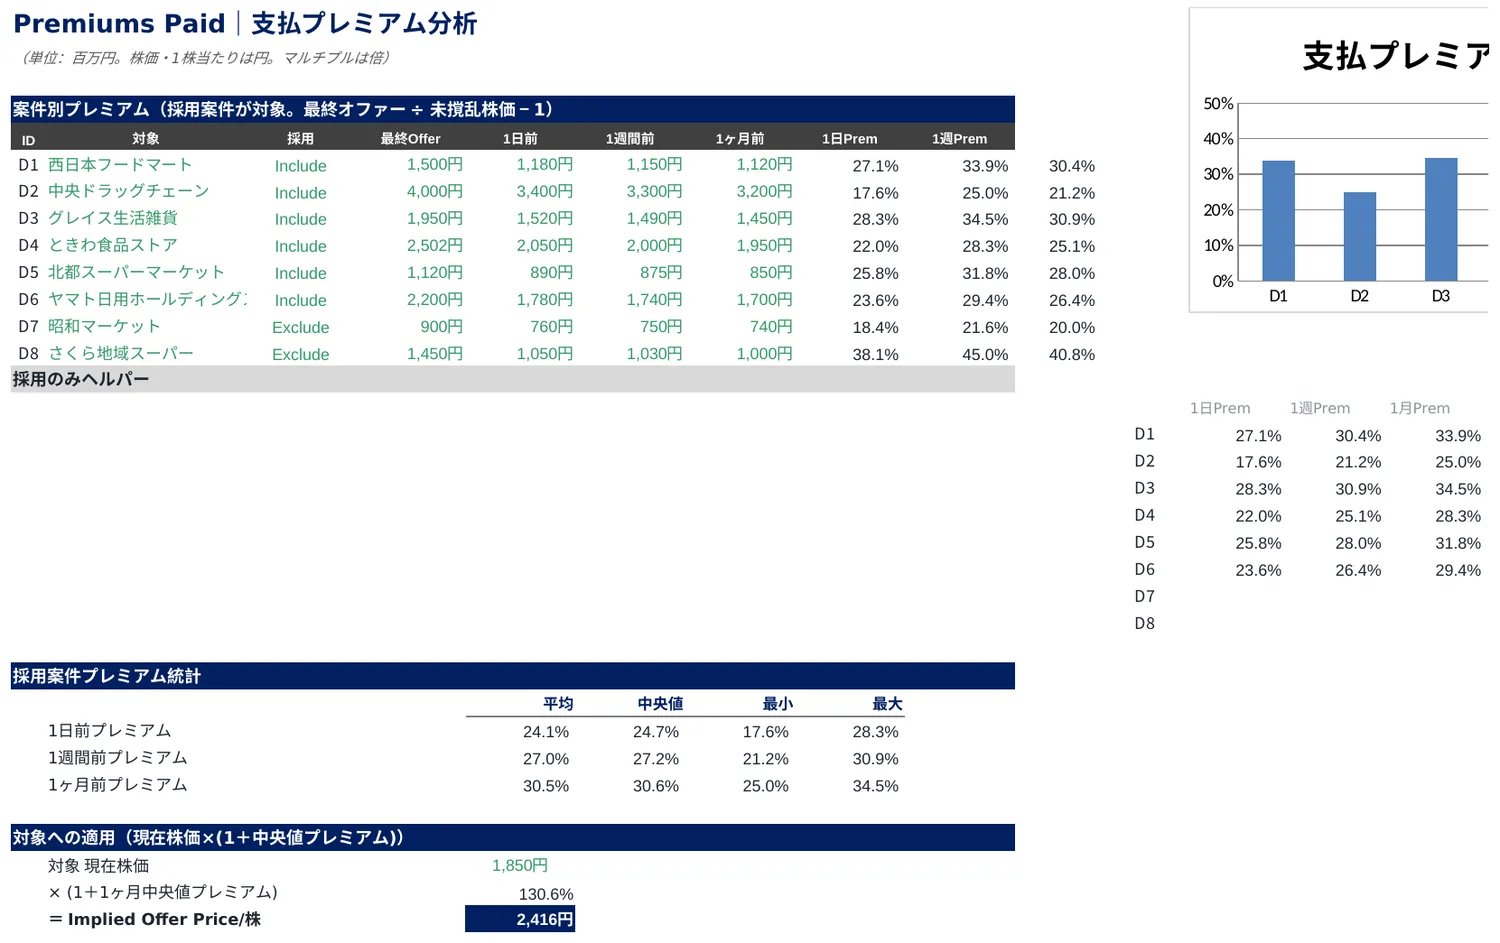Click the = Implied Offer Price/株 label

(x=155, y=919)
